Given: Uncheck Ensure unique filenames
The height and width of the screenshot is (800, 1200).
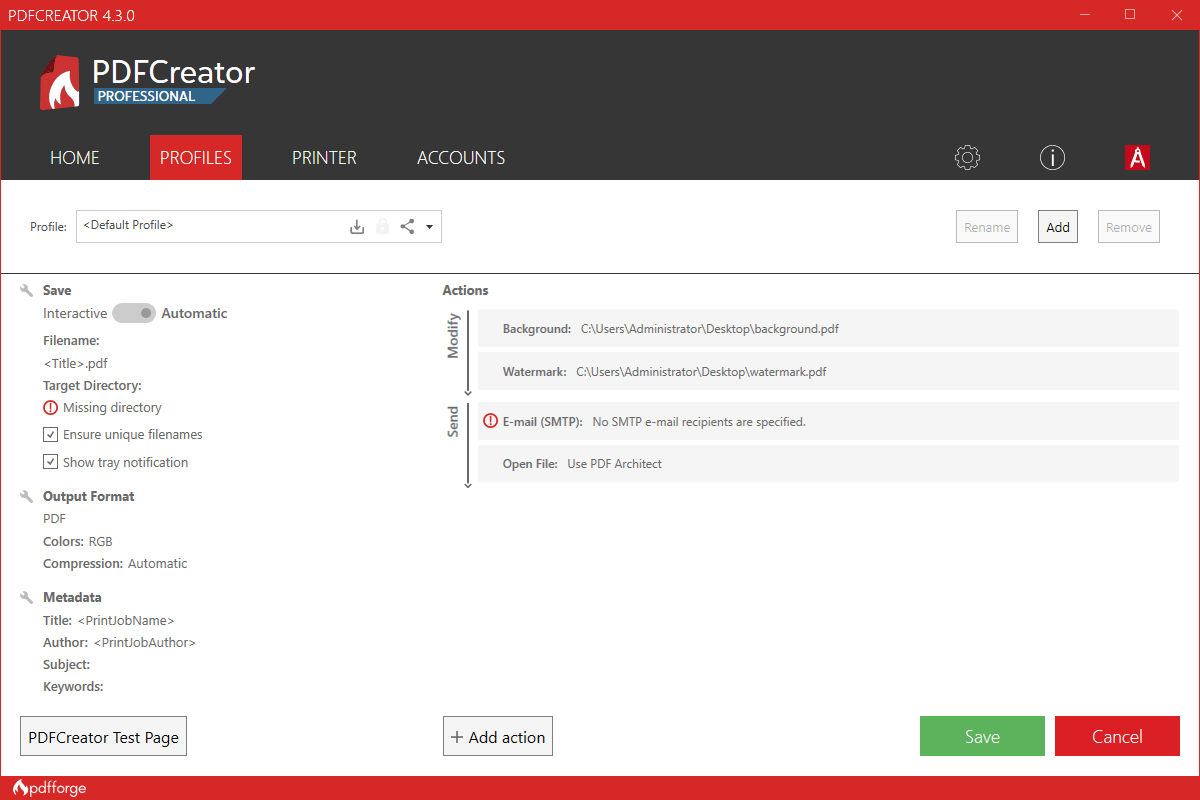Looking at the screenshot, I should 50,435.
